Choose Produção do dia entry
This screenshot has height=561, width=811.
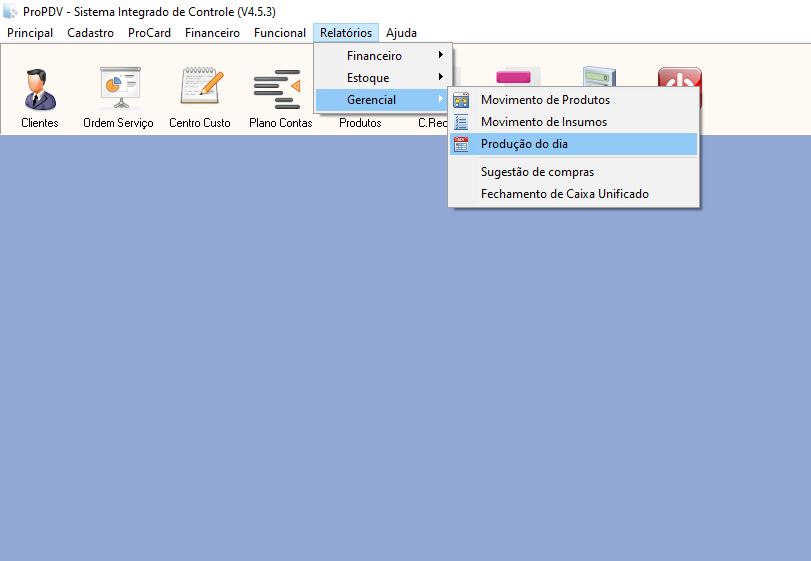click(x=574, y=144)
